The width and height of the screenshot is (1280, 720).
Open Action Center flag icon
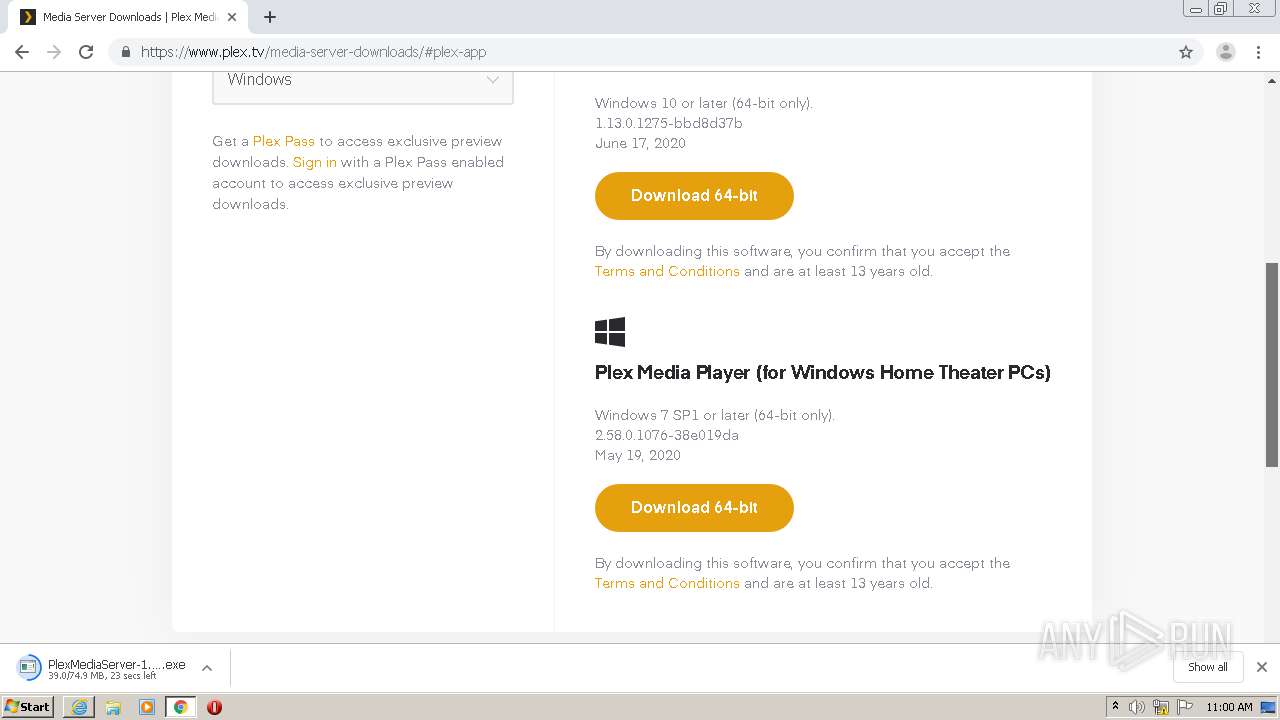point(1185,707)
